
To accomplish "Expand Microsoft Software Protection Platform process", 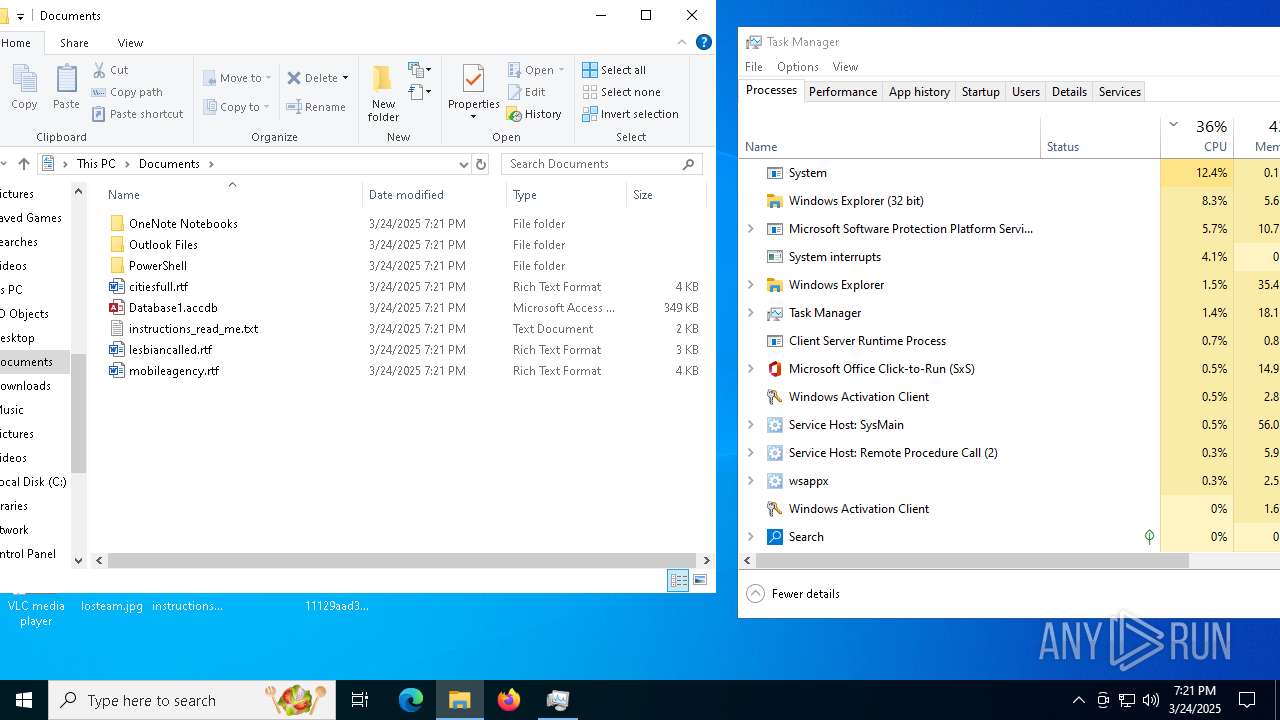I will 751,229.
